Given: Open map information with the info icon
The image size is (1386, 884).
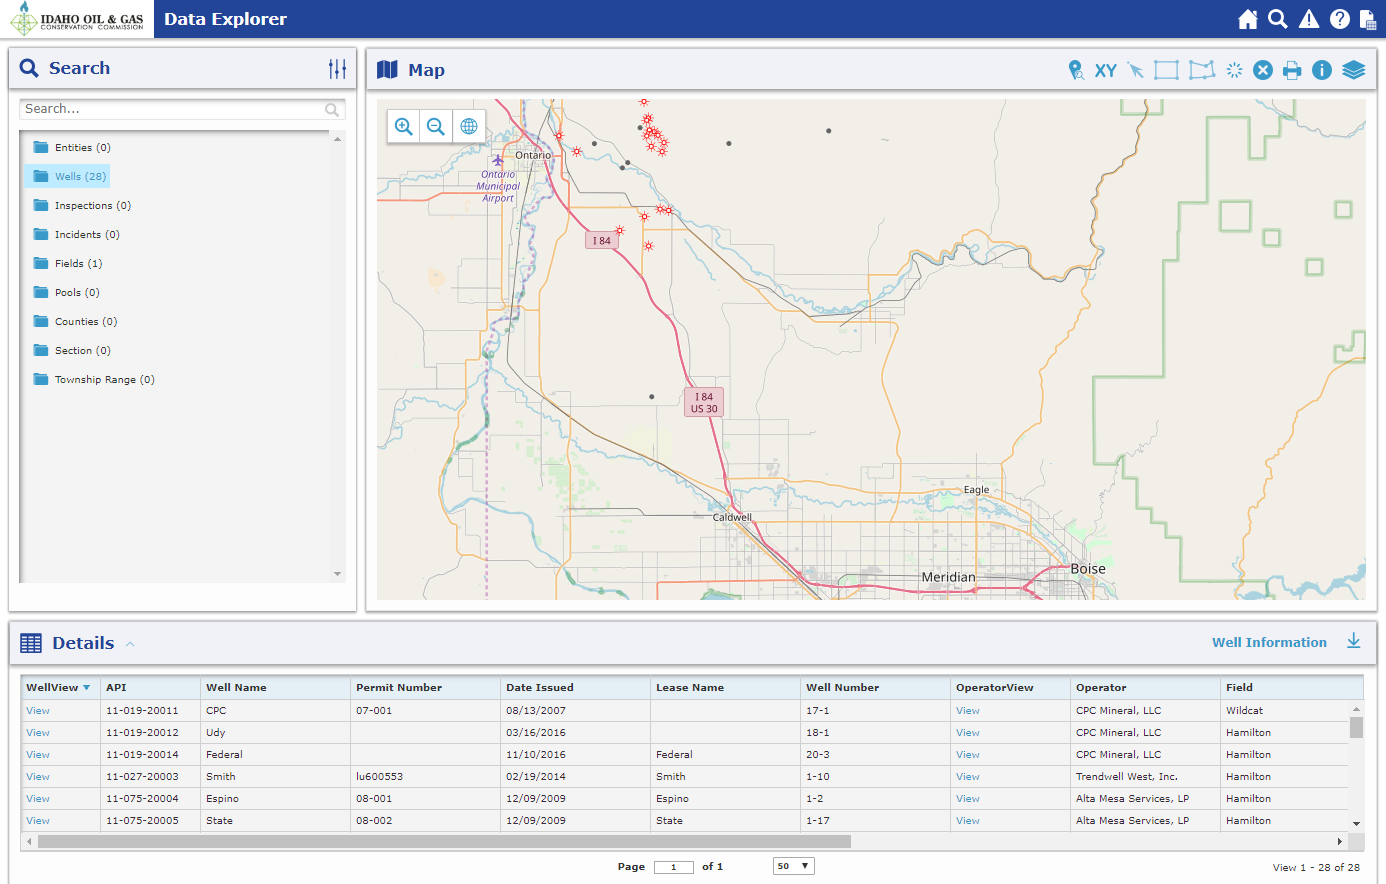Looking at the screenshot, I should point(1321,70).
